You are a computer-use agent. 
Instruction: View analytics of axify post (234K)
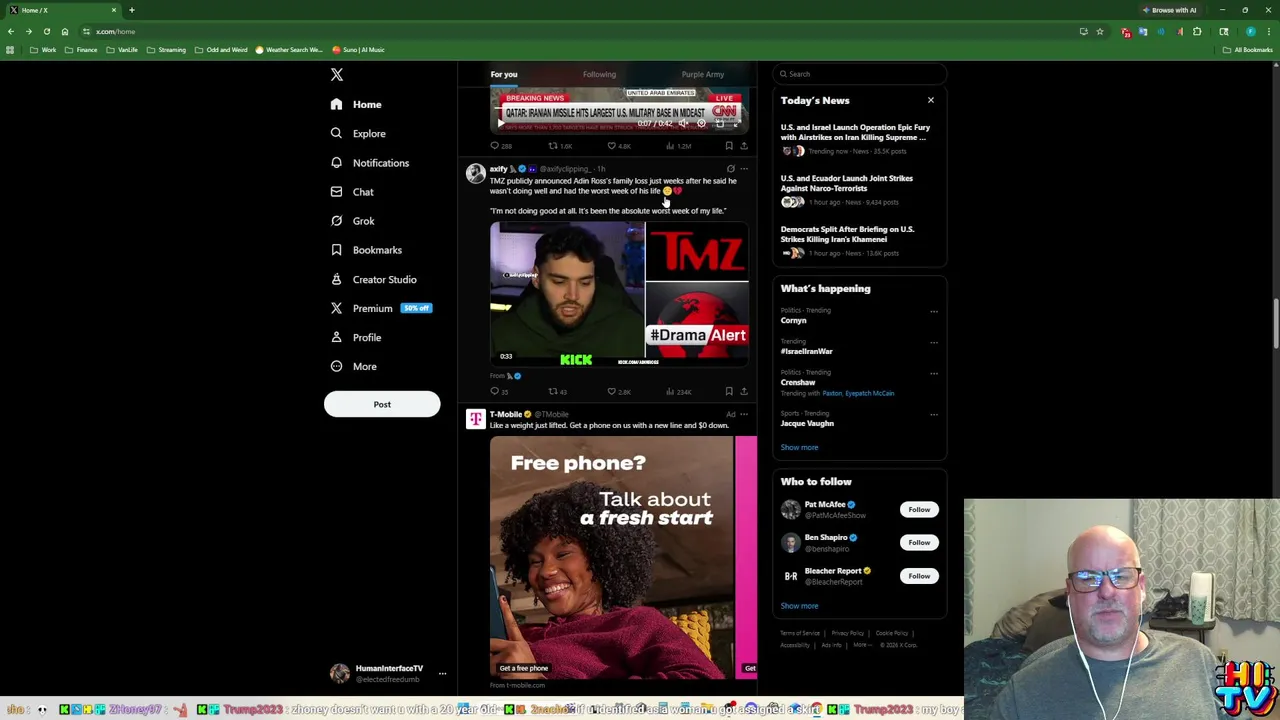coord(678,391)
